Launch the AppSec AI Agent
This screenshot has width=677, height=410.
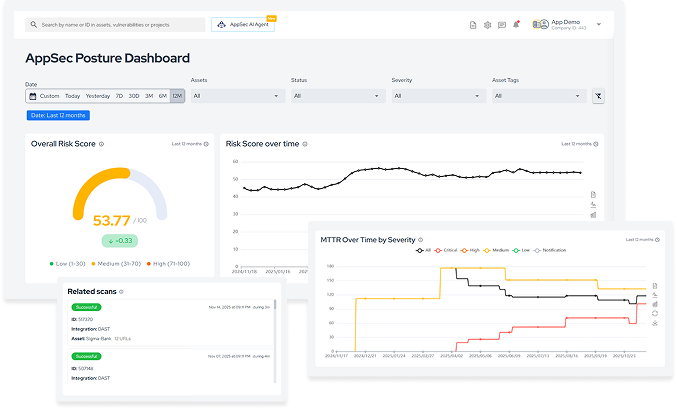243,25
